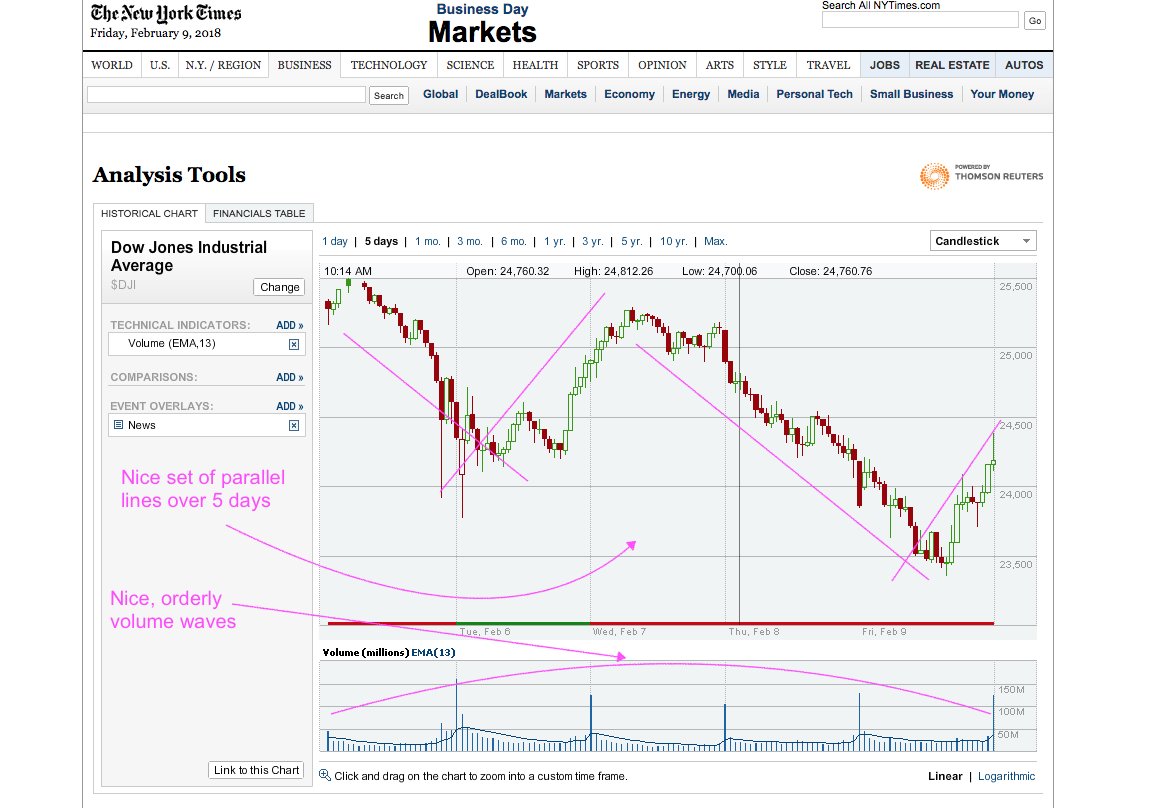Click the Thomson Reuters logo

(x=981, y=176)
